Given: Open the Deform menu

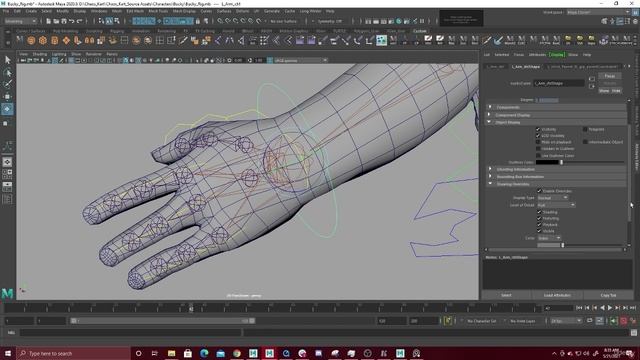Looking at the screenshot, I should [x=242, y=11].
